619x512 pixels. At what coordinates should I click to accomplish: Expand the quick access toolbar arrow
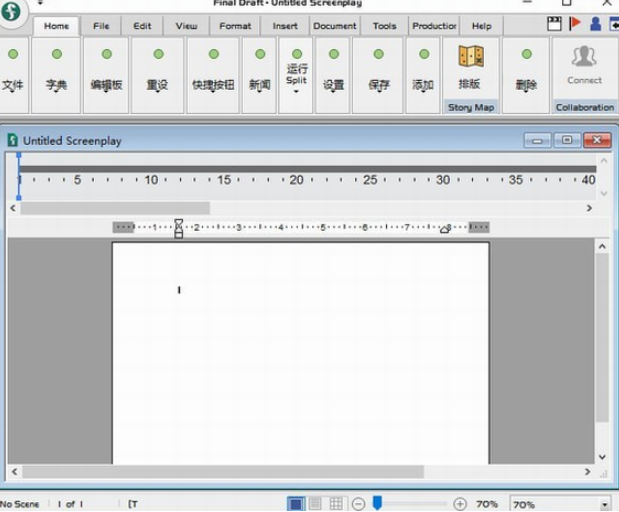(x=40, y=3)
